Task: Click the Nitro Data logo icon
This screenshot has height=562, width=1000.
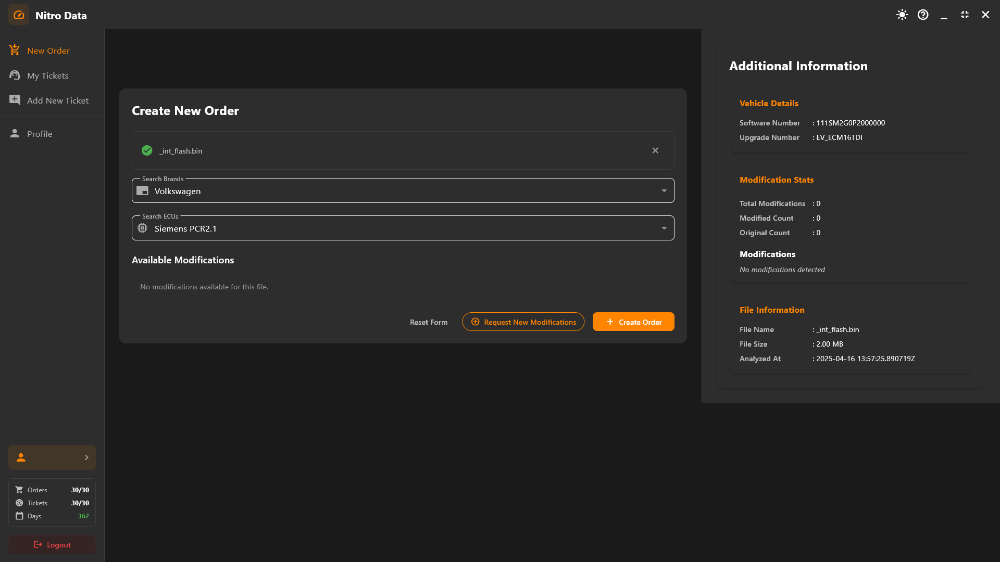Action: (18, 15)
